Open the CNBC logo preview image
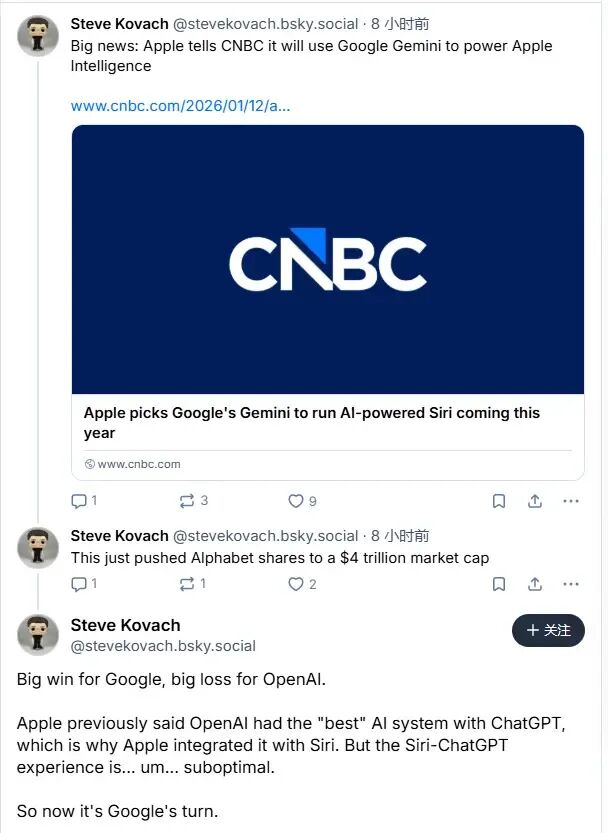Image resolution: width=608 pixels, height=833 pixels. [x=328, y=259]
